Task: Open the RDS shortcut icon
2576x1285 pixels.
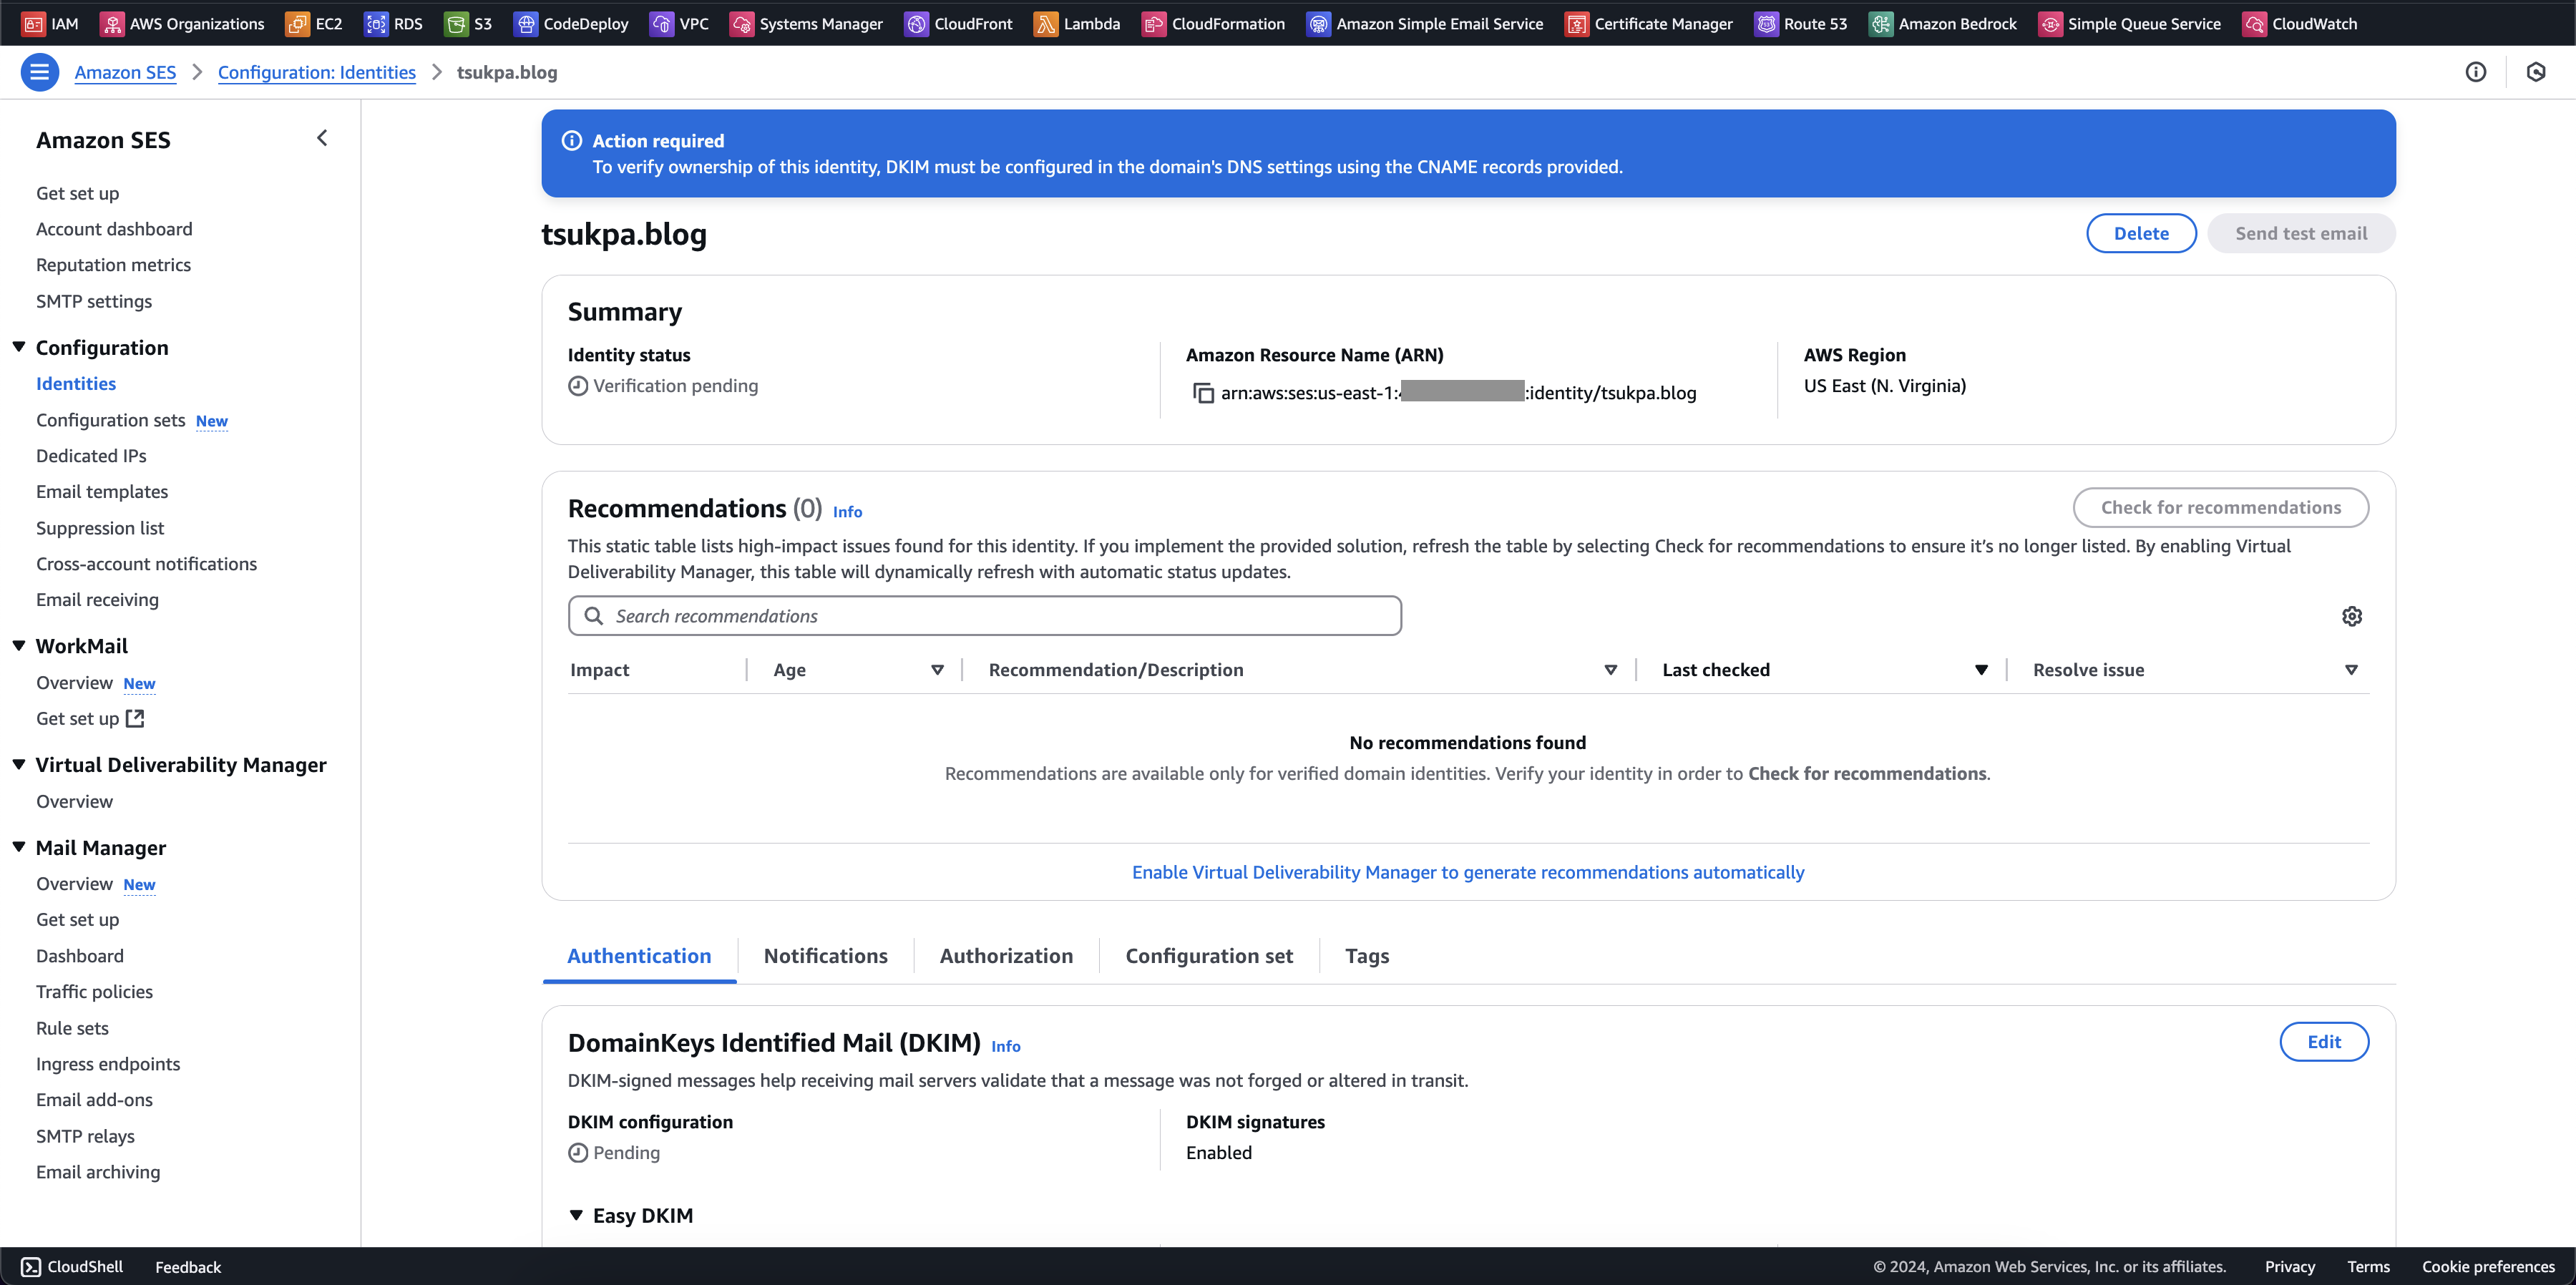Action: coord(376,24)
